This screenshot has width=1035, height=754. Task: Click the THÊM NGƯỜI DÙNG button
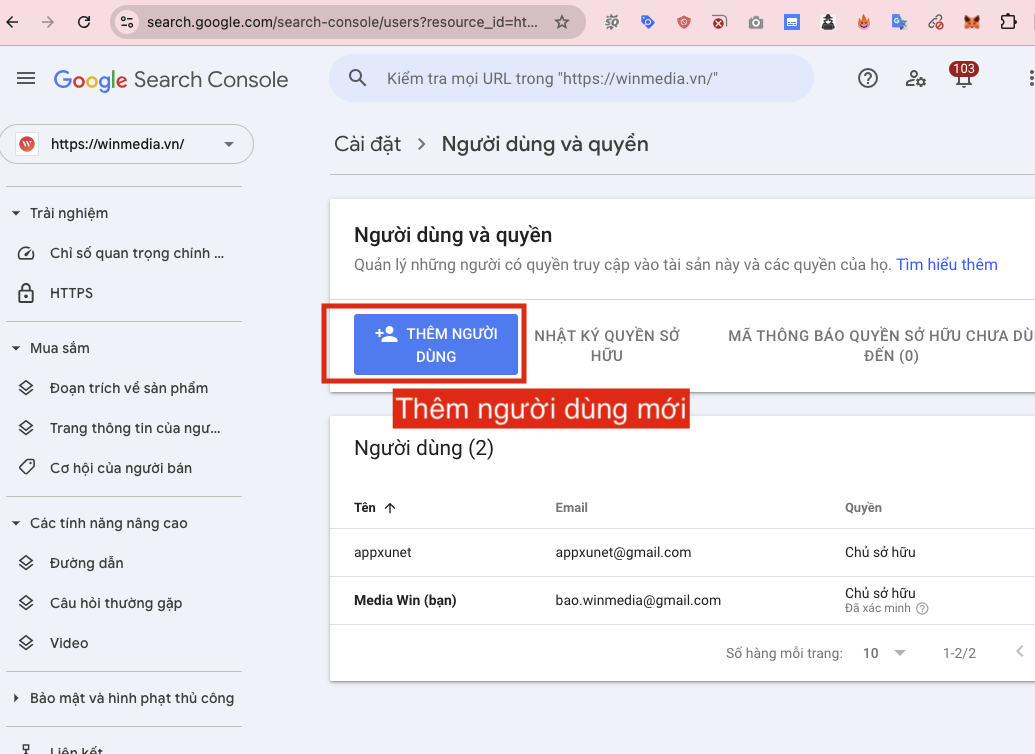436,345
